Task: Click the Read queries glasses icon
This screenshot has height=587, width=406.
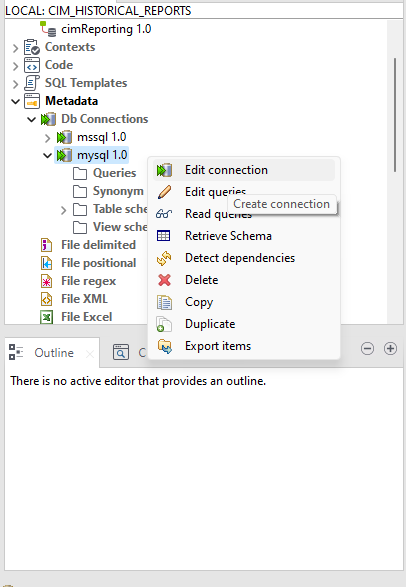Action: (164, 214)
